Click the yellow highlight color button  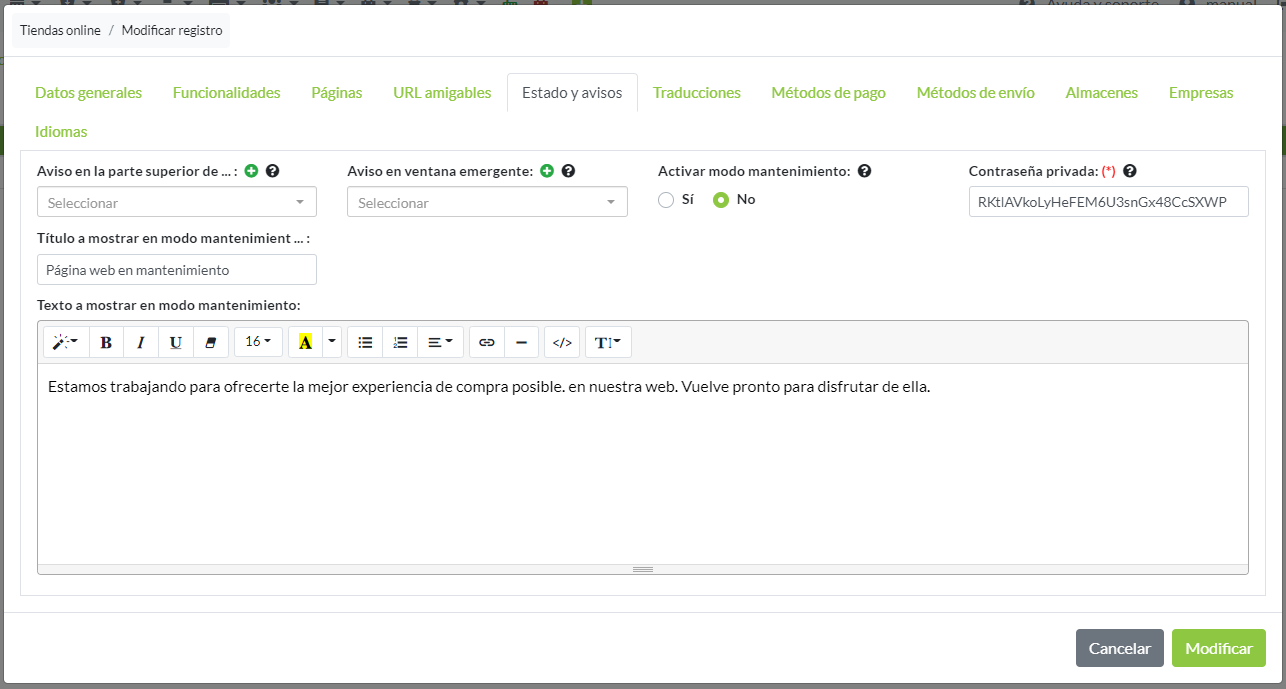coord(305,342)
